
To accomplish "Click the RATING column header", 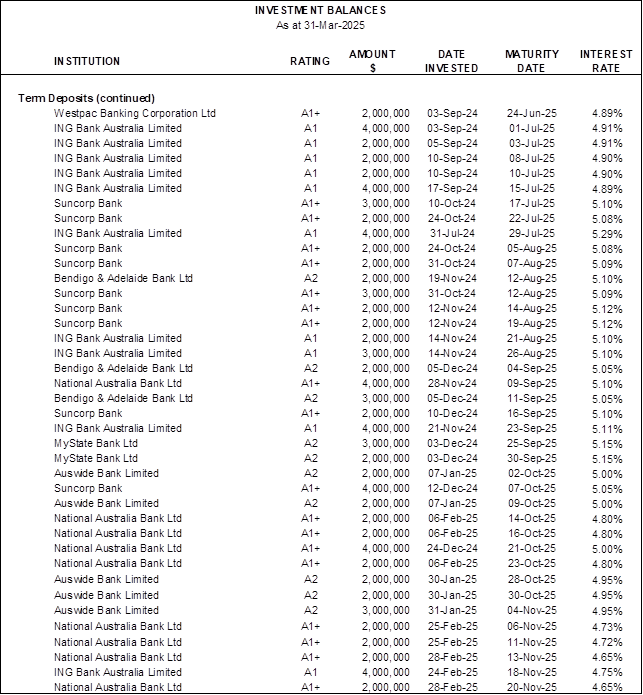I will click(x=310, y=61).
